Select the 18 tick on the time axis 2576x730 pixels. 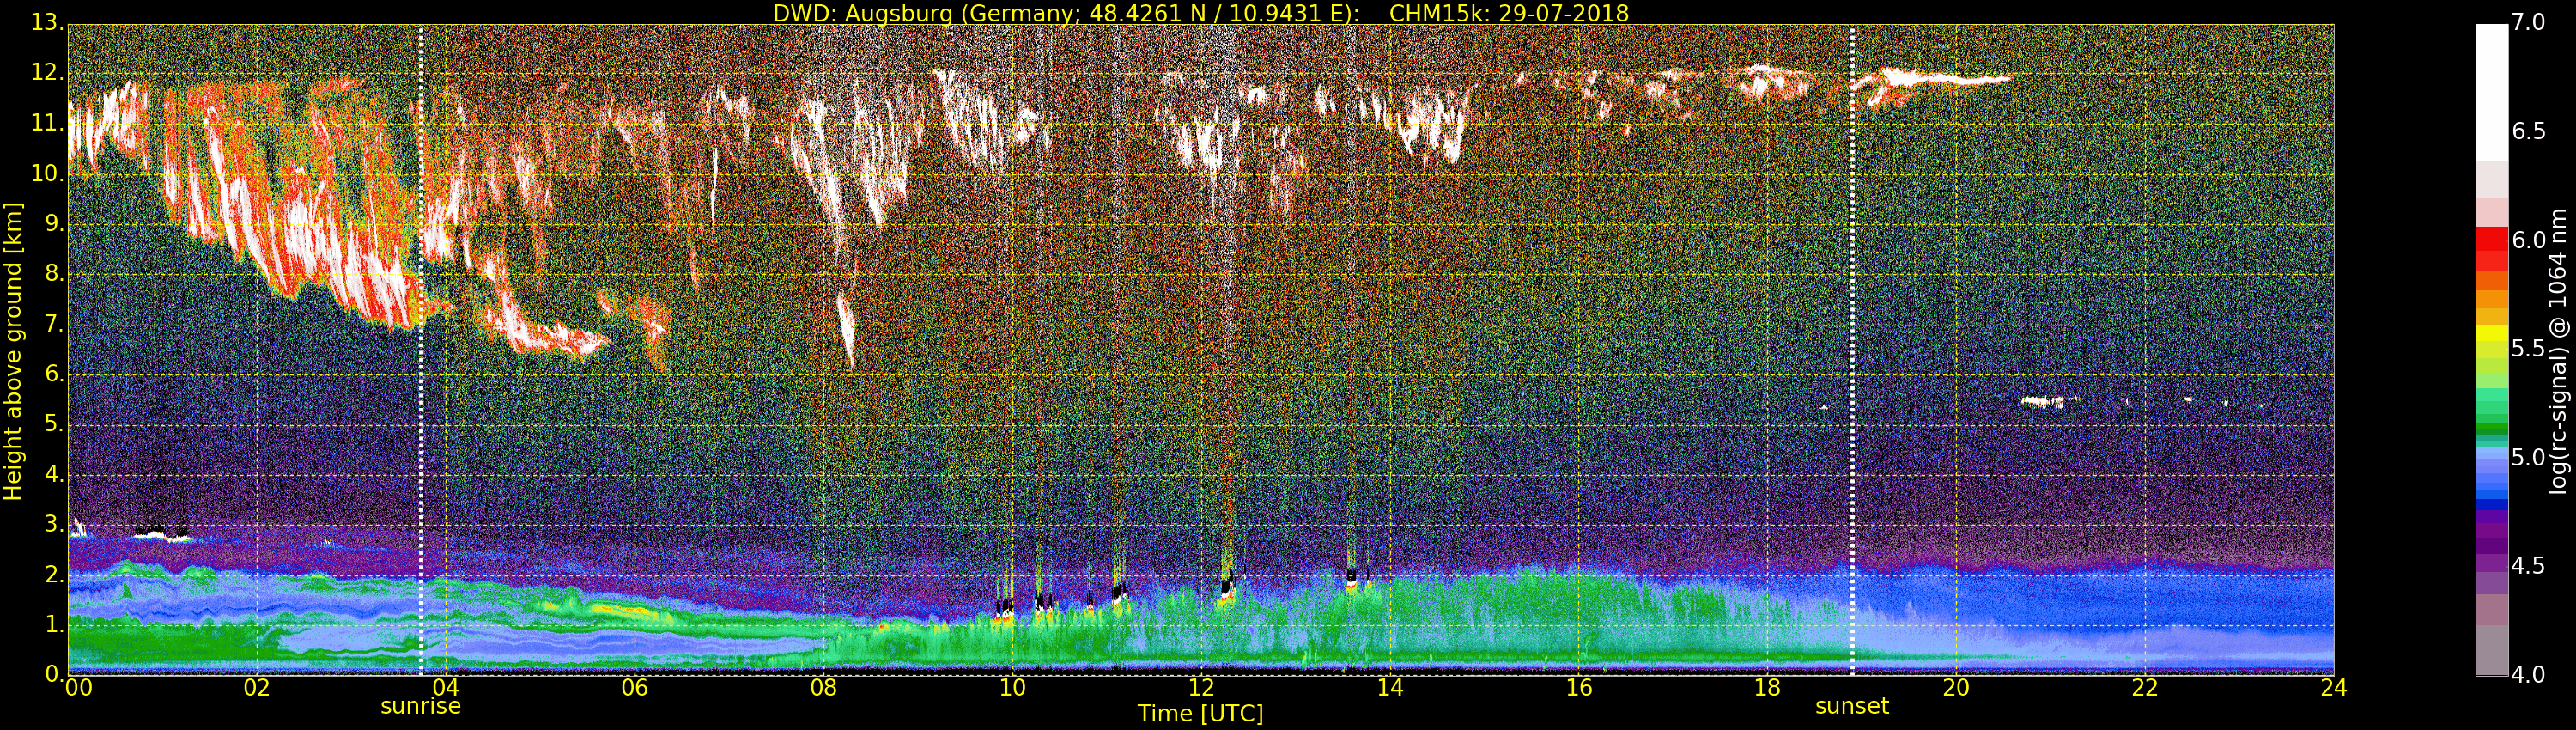click(1767, 688)
